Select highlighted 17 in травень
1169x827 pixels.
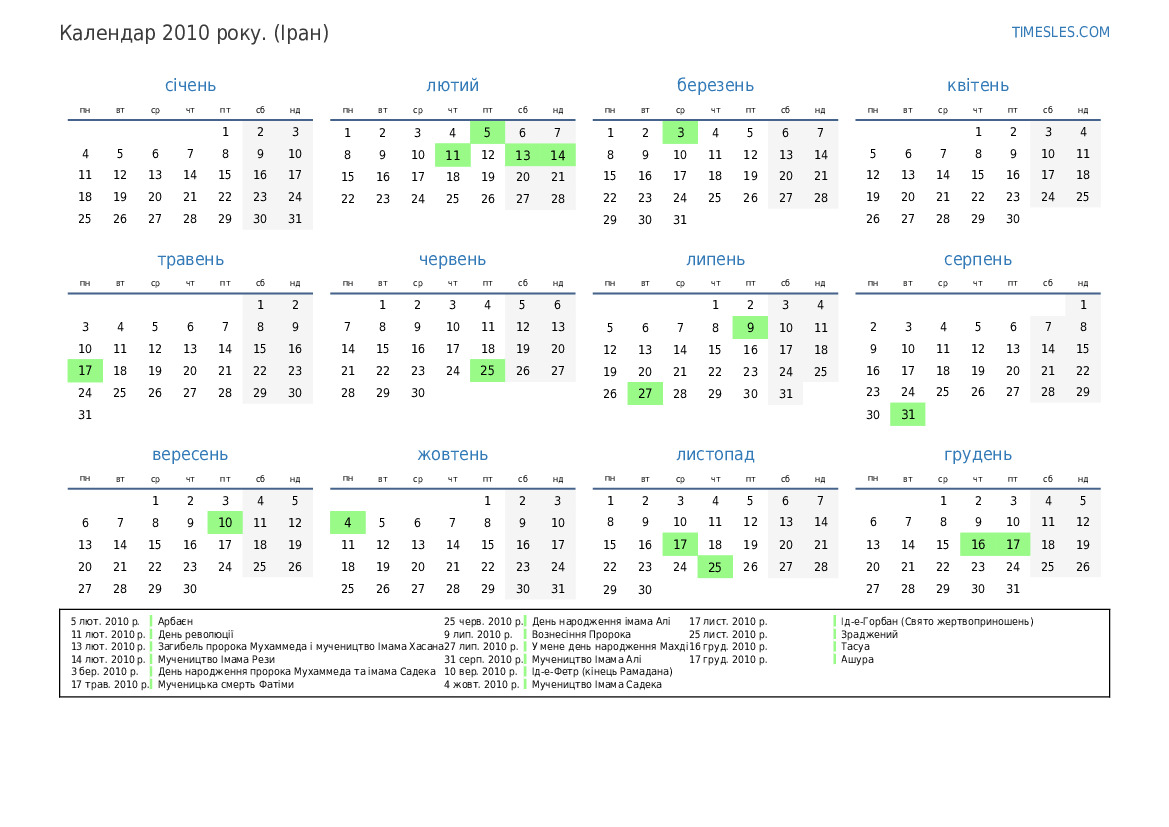(85, 371)
